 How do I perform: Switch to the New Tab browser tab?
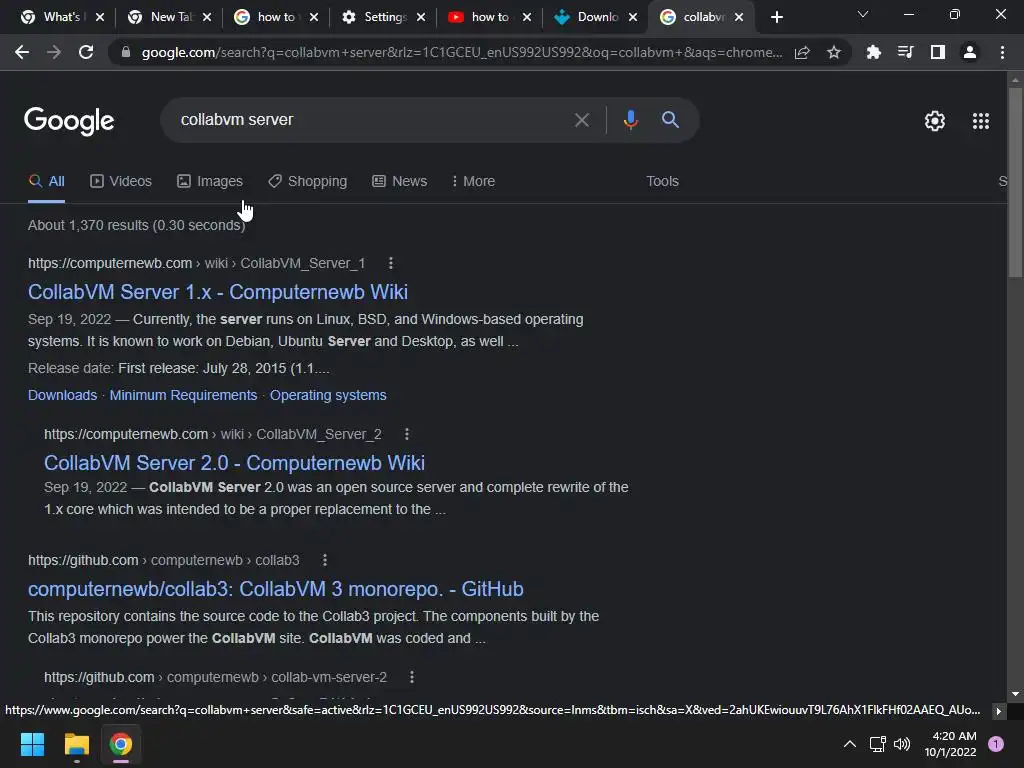162,17
